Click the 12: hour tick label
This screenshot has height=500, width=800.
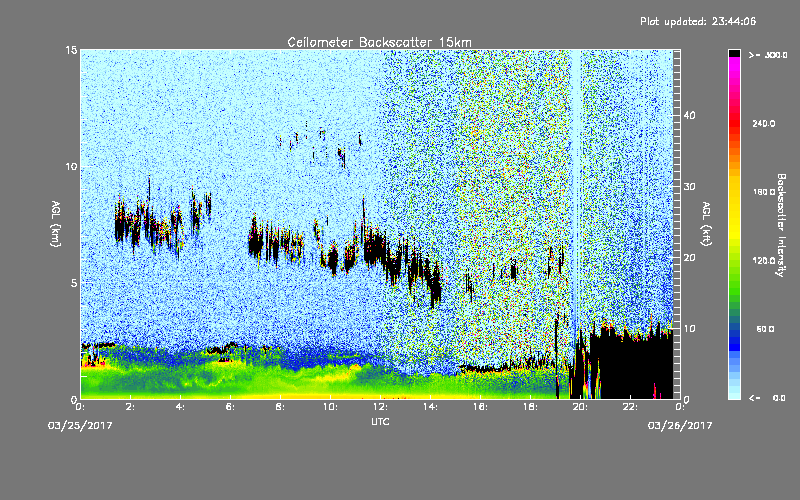tap(380, 407)
